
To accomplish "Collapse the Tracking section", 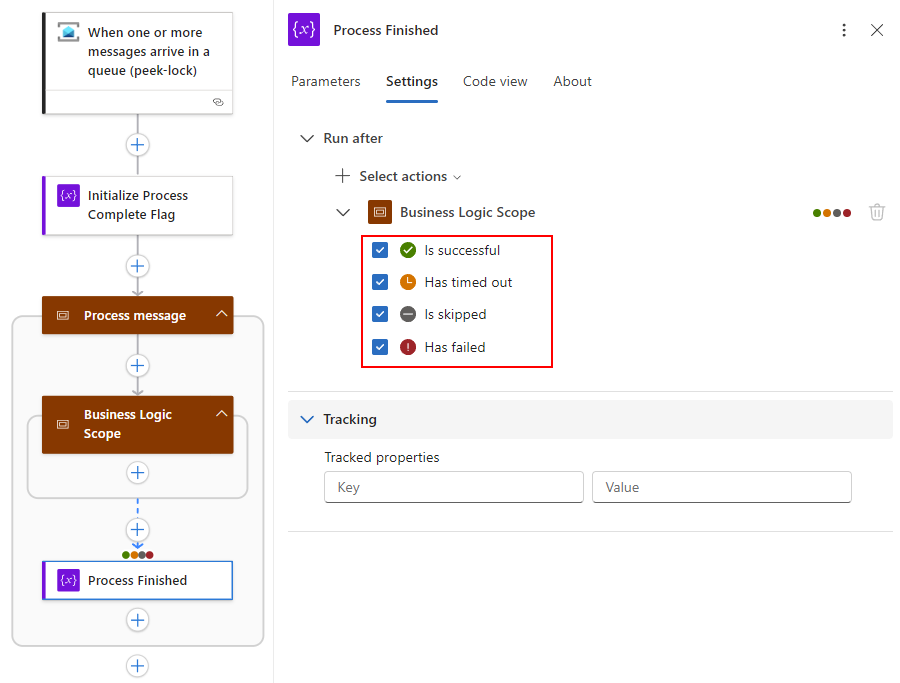I will click(307, 419).
